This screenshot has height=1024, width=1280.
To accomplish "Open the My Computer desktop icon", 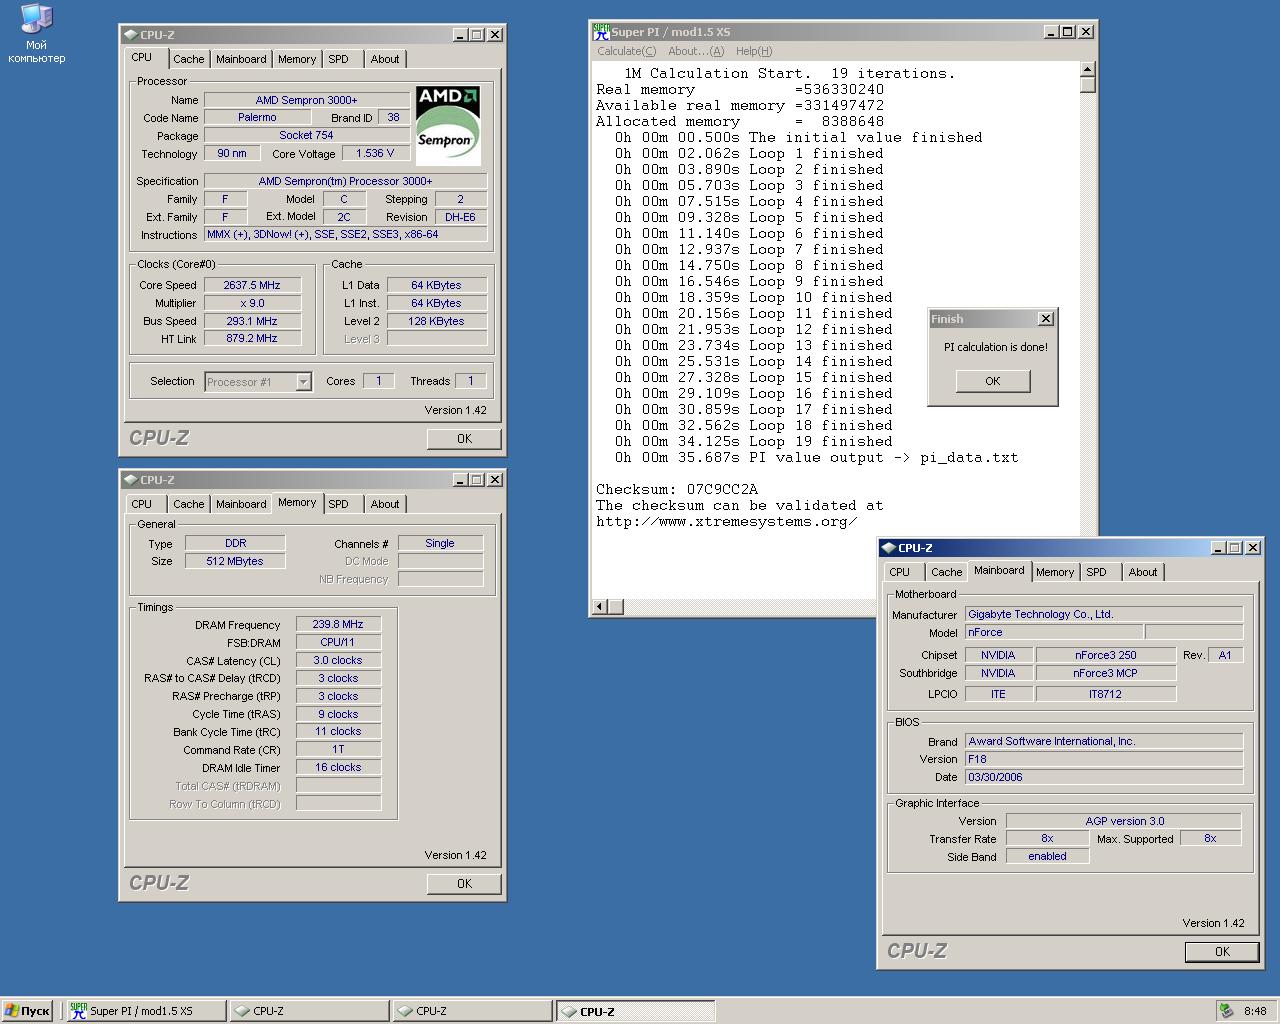I will click(36, 33).
